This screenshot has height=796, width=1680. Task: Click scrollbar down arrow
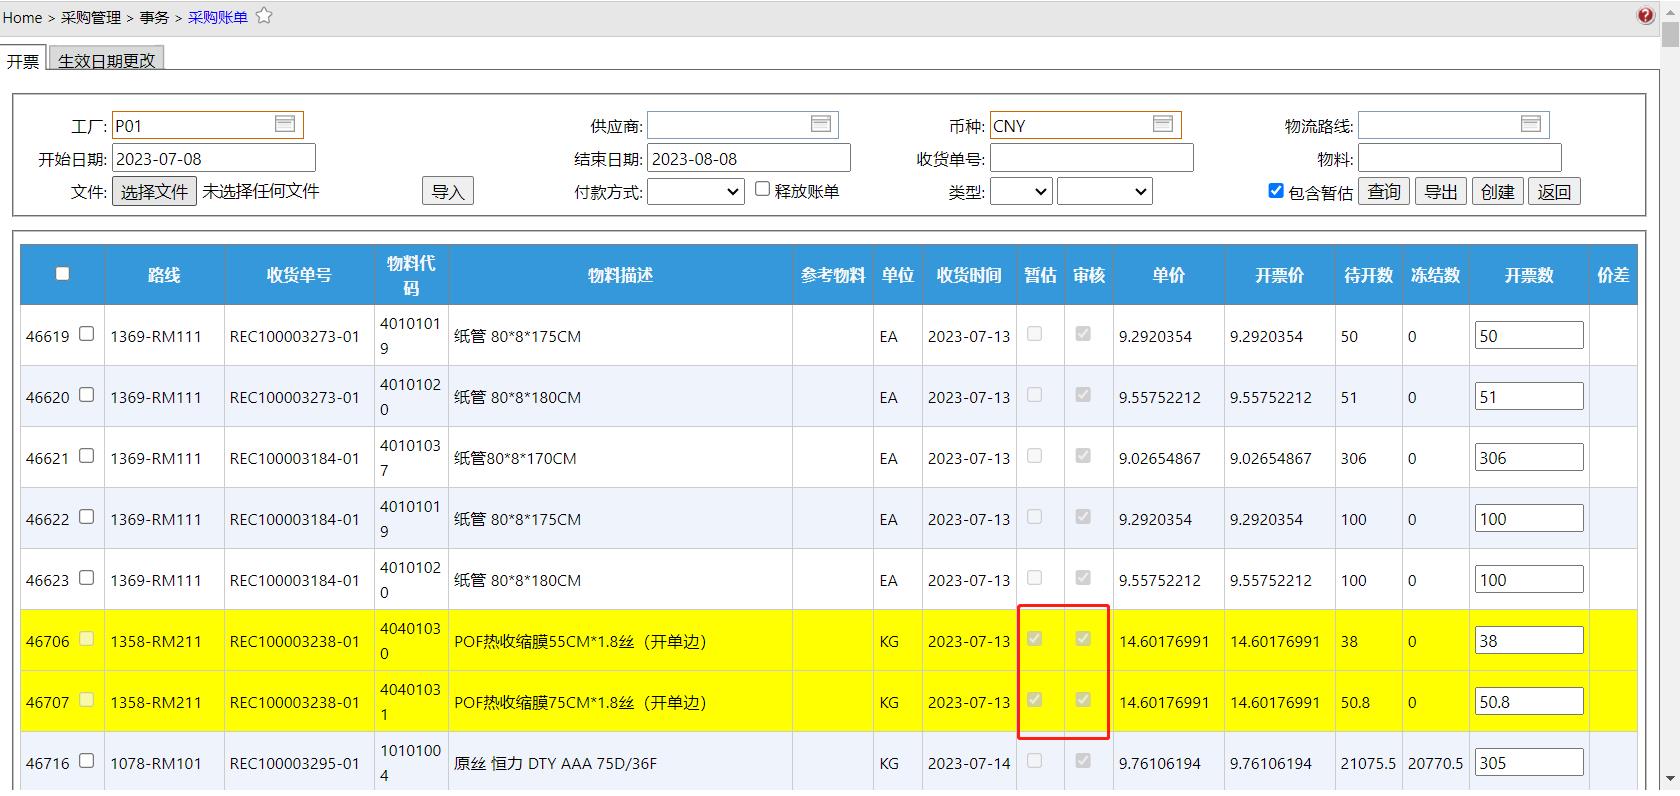pos(1670,779)
